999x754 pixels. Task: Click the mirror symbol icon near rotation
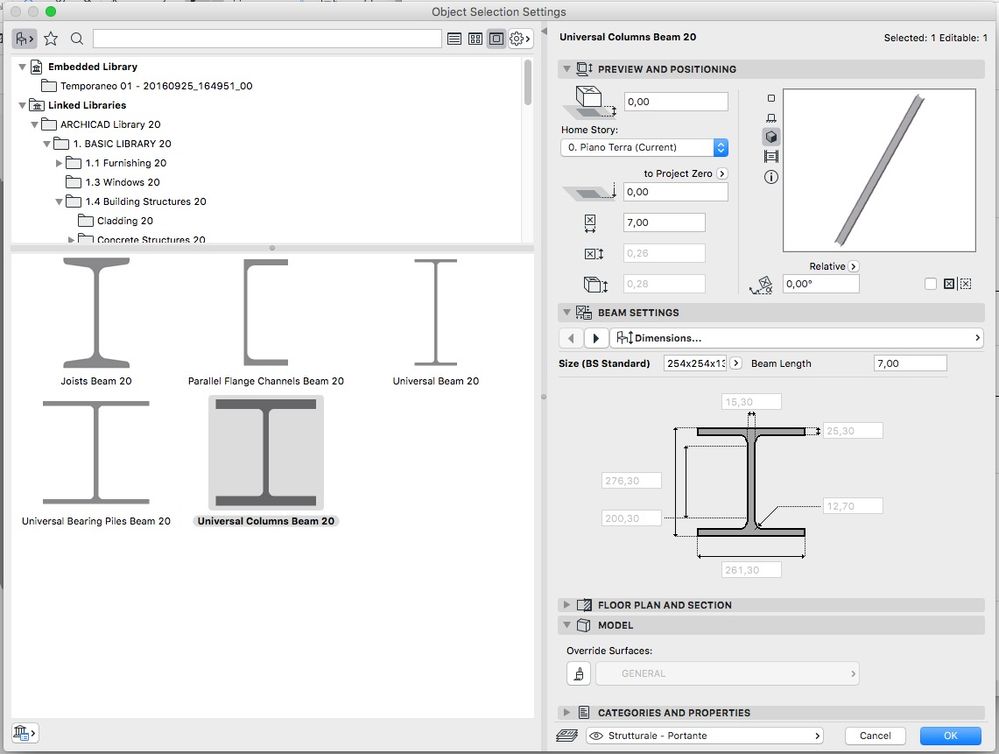[949, 284]
